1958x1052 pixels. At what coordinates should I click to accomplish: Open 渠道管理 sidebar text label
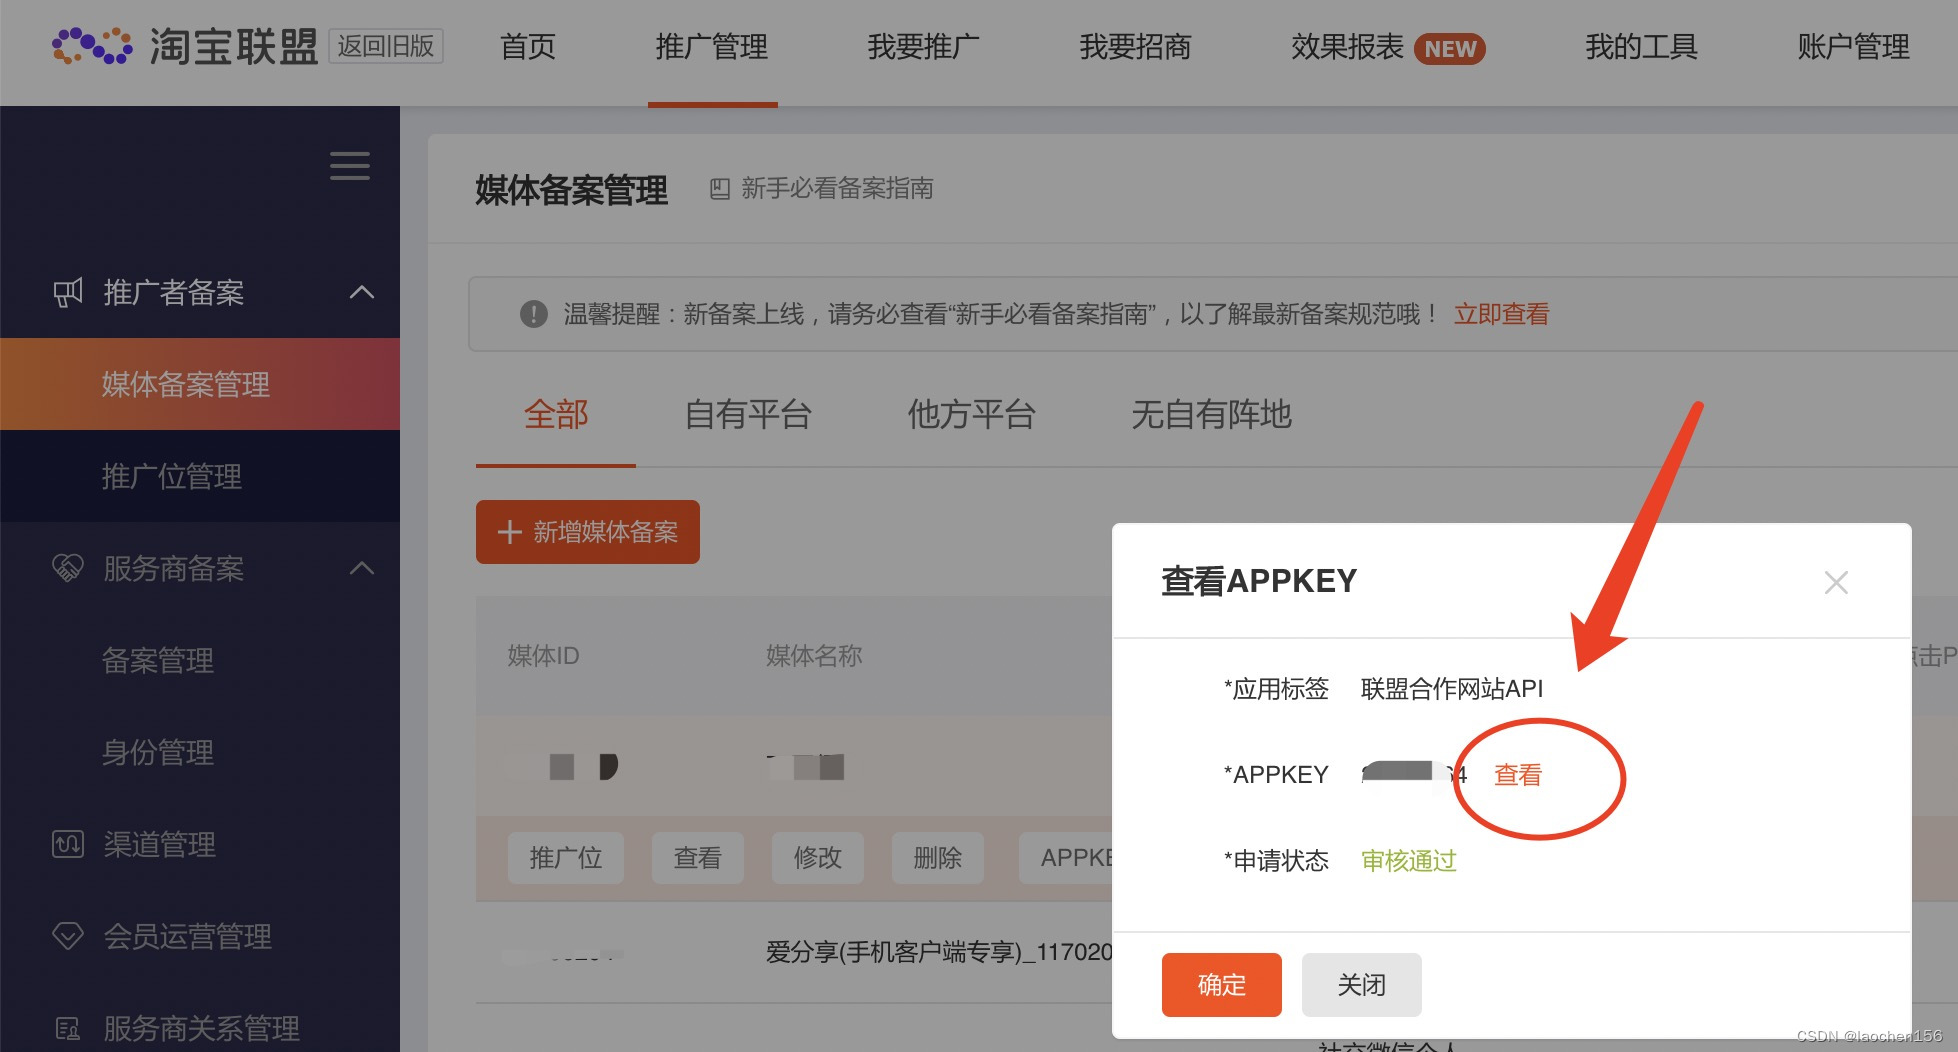160,844
